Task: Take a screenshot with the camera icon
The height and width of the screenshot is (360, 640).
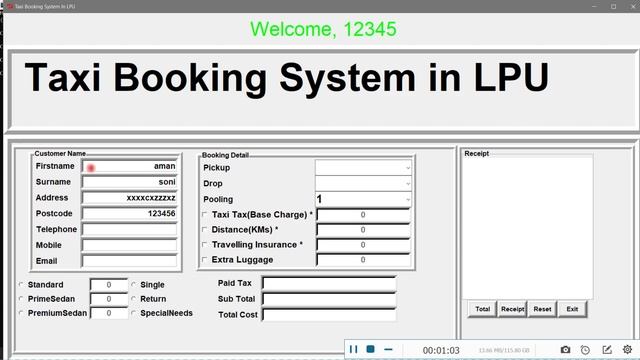Action: coord(565,349)
